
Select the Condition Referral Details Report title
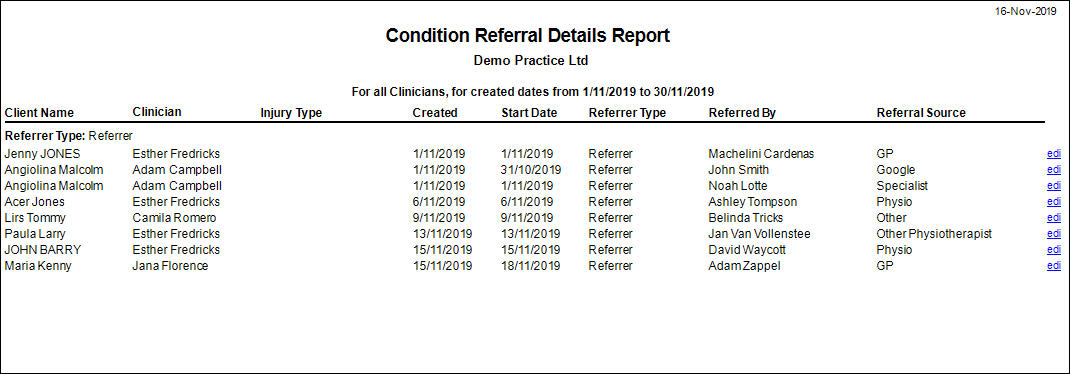point(528,35)
